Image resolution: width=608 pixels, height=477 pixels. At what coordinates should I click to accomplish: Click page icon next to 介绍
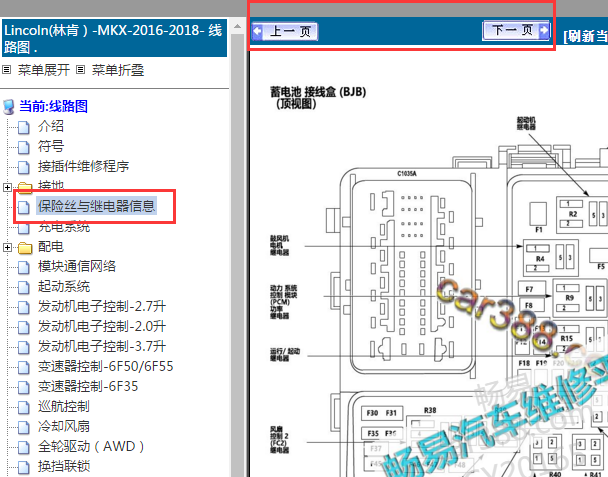24,127
